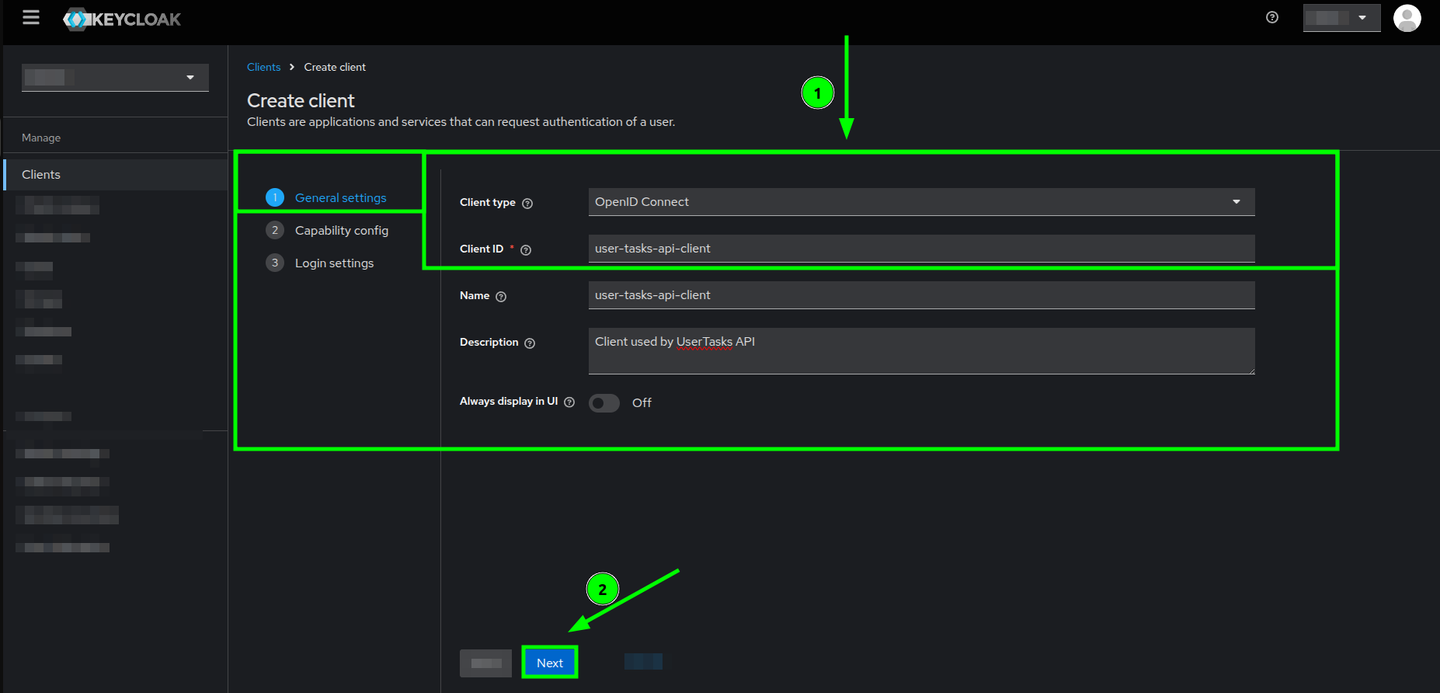Image resolution: width=1440 pixels, height=693 pixels.
Task: Click the Client ID question mark icon
Action: pyautogui.click(x=526, y=249)
